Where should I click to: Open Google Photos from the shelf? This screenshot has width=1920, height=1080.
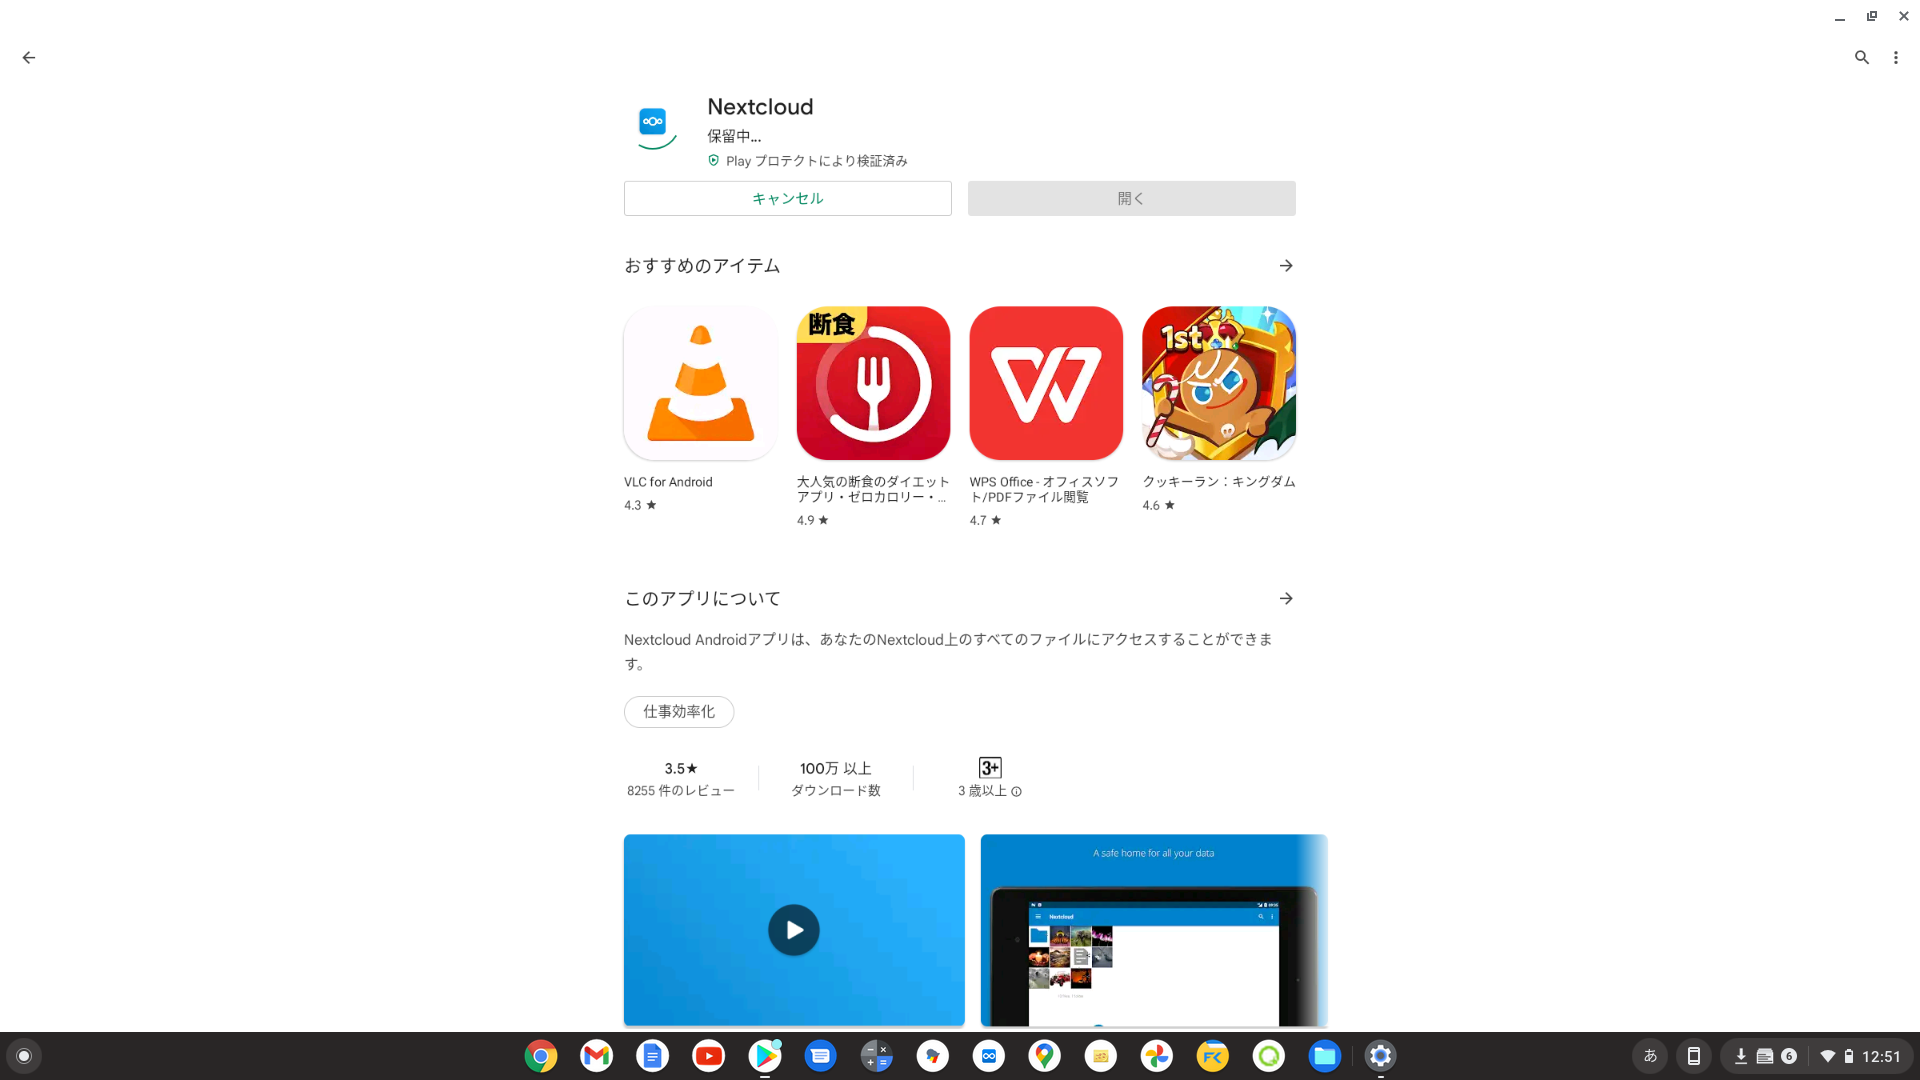point(1157,1056)
